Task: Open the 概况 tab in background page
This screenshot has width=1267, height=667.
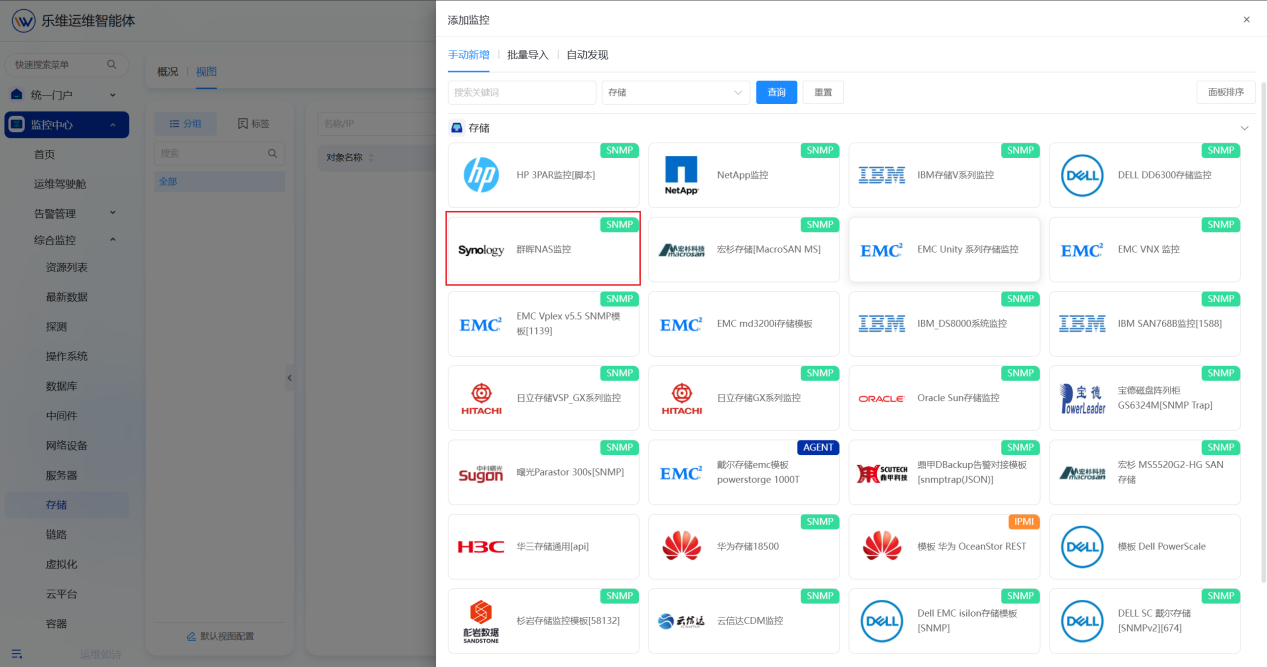Action: [168, 72]
